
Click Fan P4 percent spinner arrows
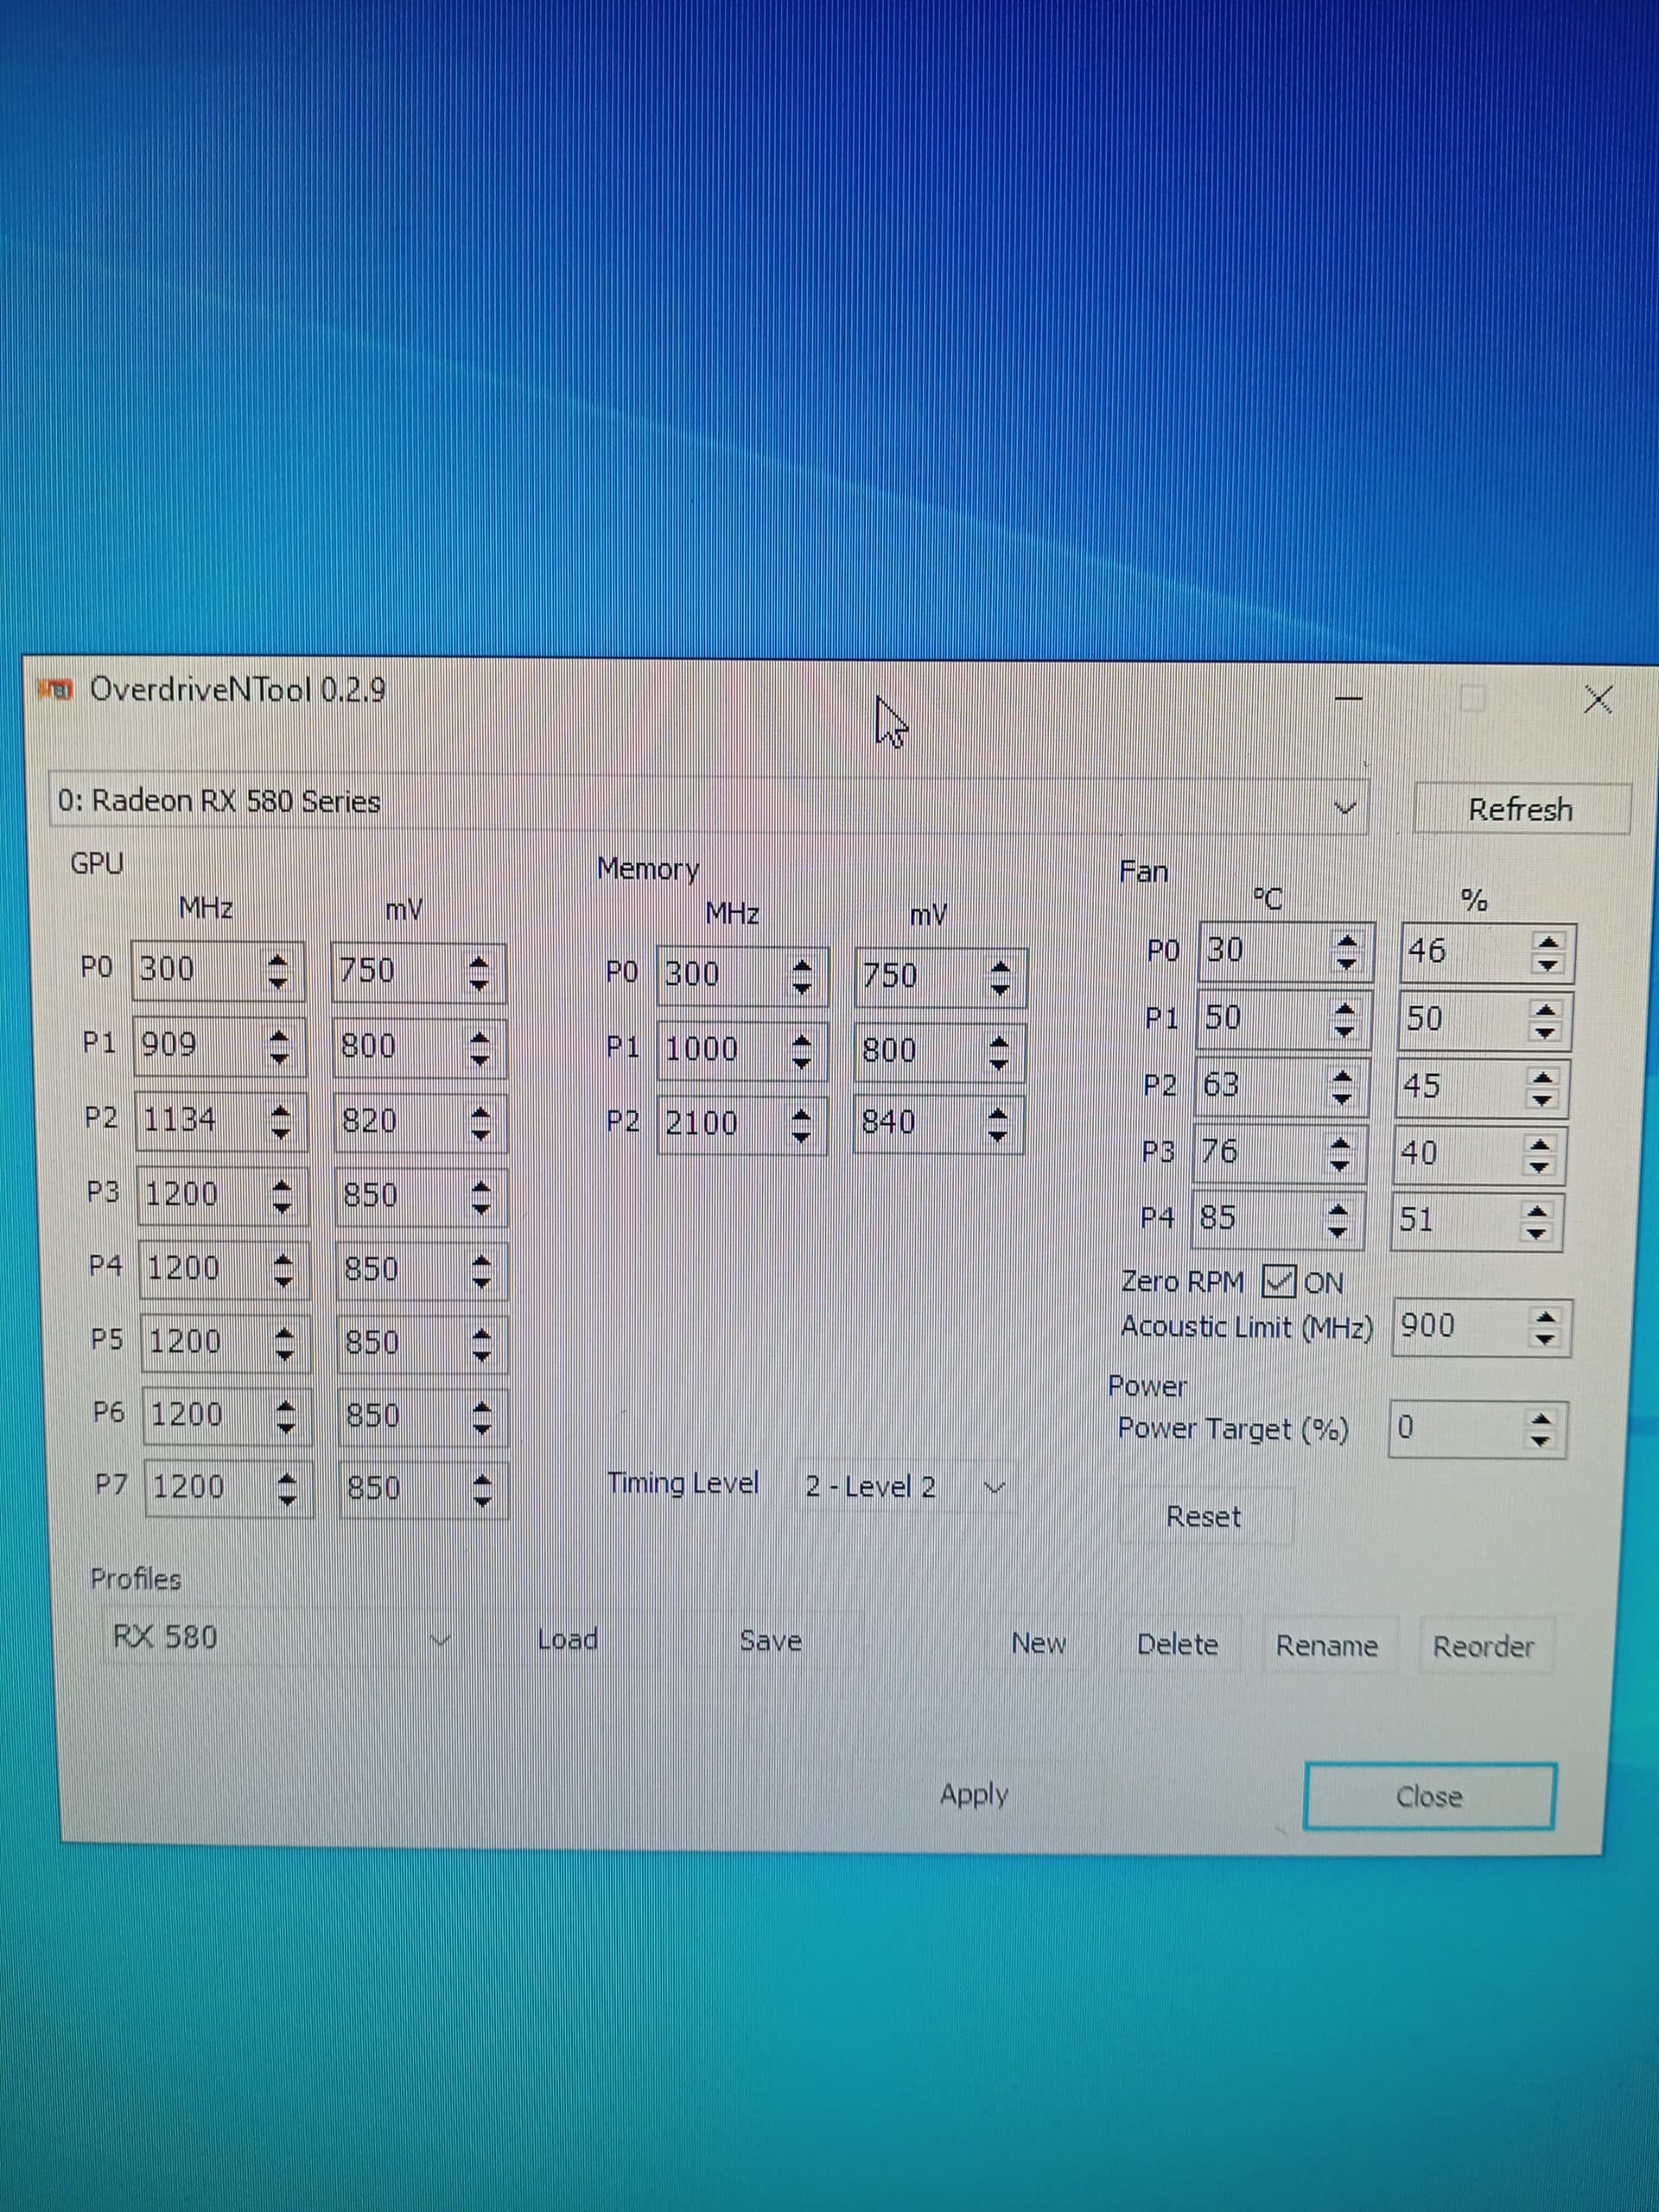[x=1537, y=1222]
